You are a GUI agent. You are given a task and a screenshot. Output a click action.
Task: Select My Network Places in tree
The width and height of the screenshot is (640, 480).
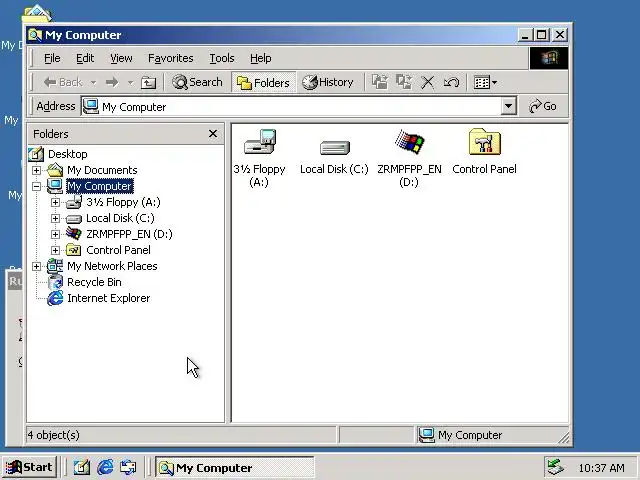(x=112, y=266)
